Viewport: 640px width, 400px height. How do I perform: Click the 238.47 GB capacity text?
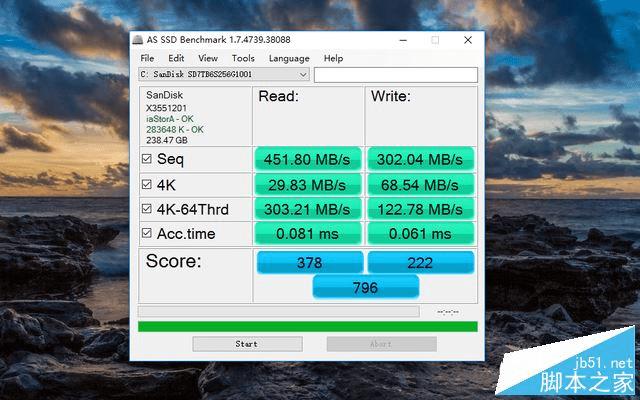(x=167, y=140)
